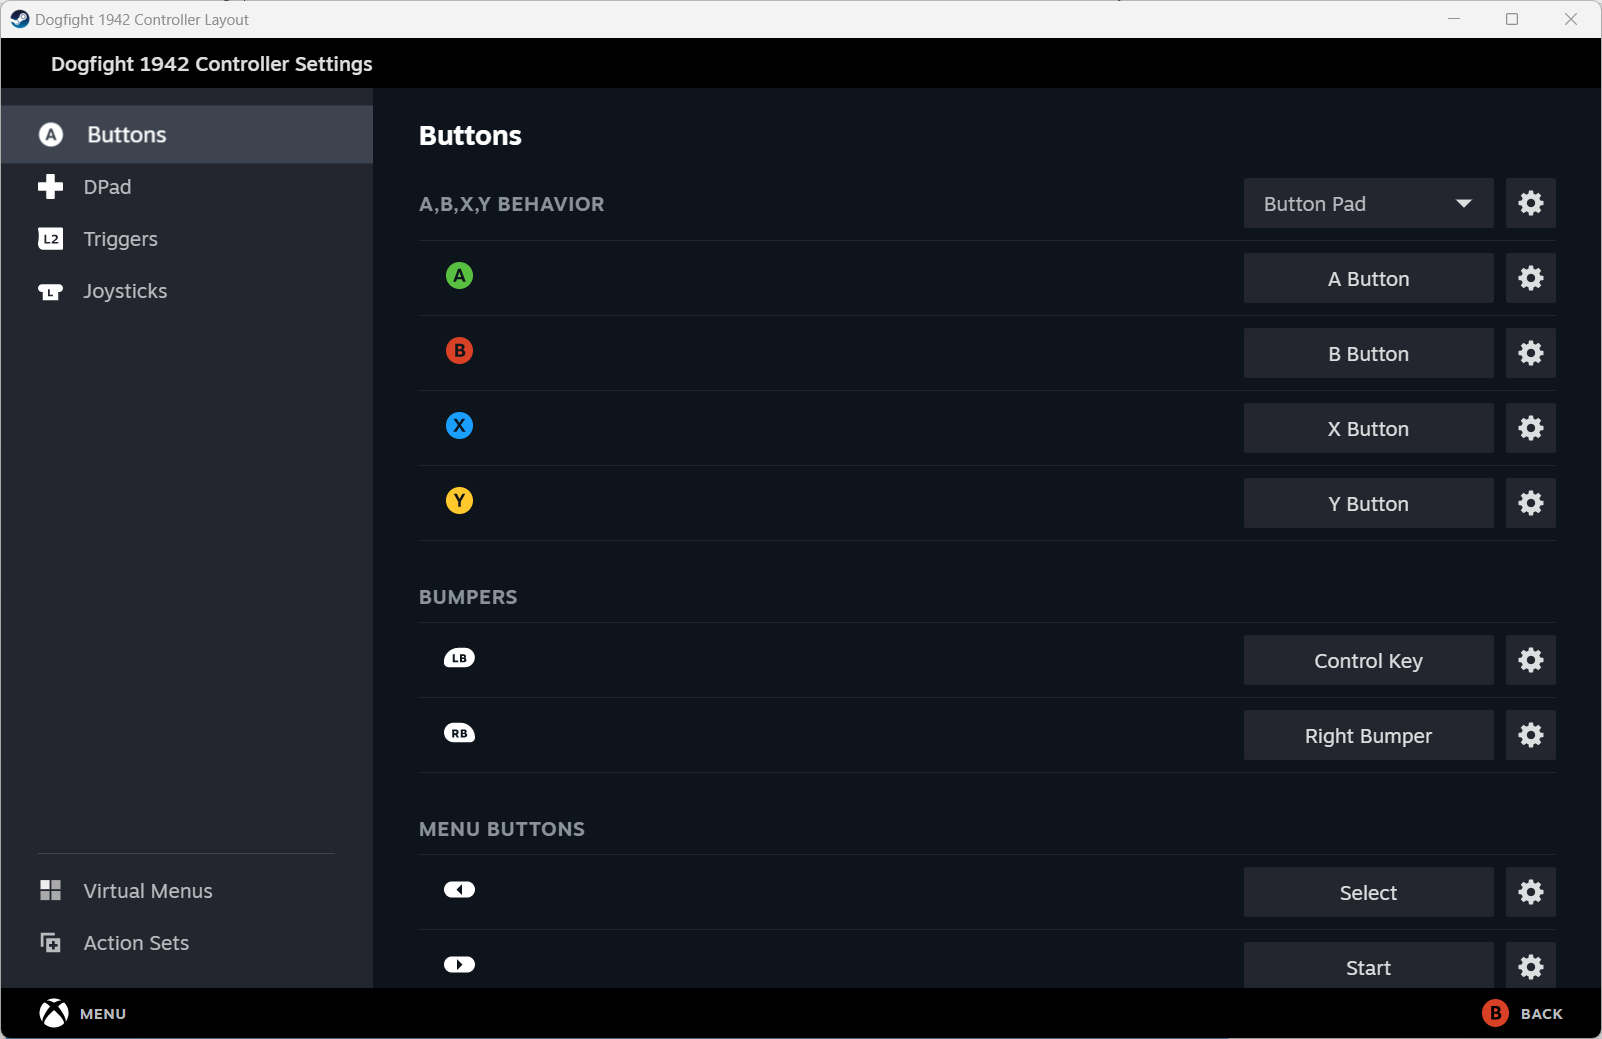Switch to the Triggers section
Image resolution: width=1602 pixels, height=1039 pixels.
(x=187, y=239)
